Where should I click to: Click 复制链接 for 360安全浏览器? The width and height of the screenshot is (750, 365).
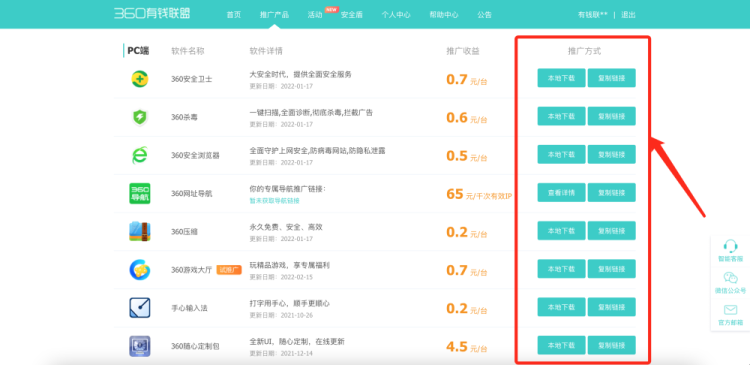click(611, 154)
